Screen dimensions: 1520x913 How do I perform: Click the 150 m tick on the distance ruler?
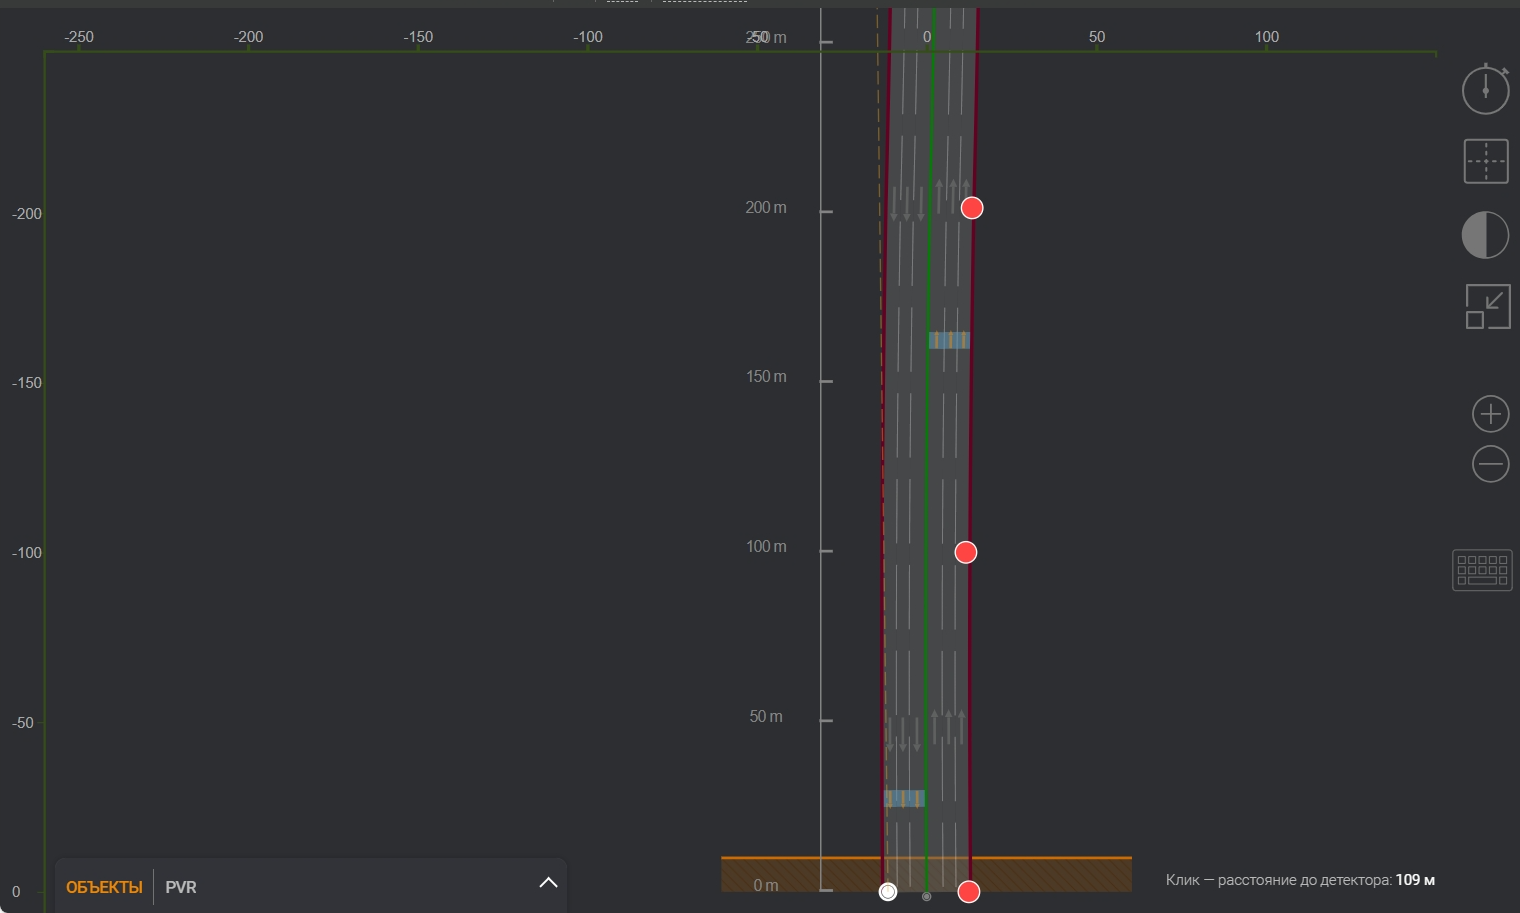click(x=826, y=381)
